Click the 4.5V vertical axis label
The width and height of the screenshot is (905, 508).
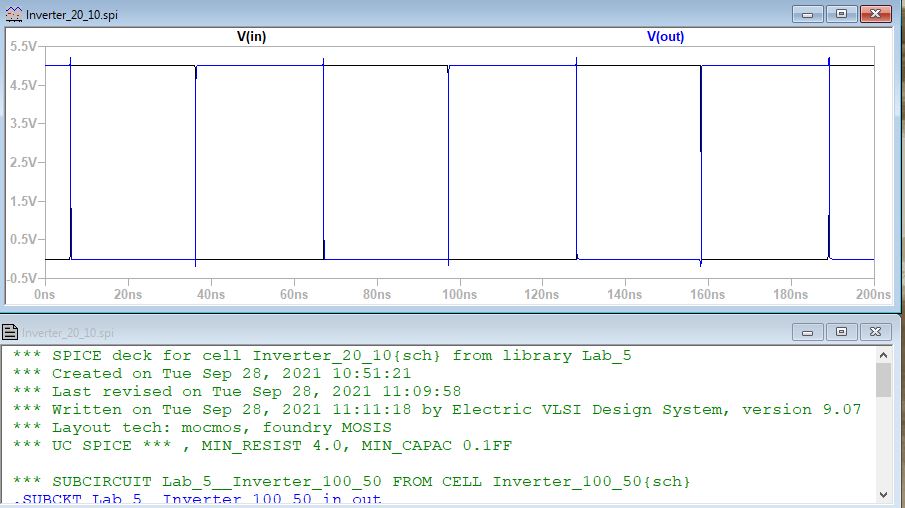[x=24, y=85]
